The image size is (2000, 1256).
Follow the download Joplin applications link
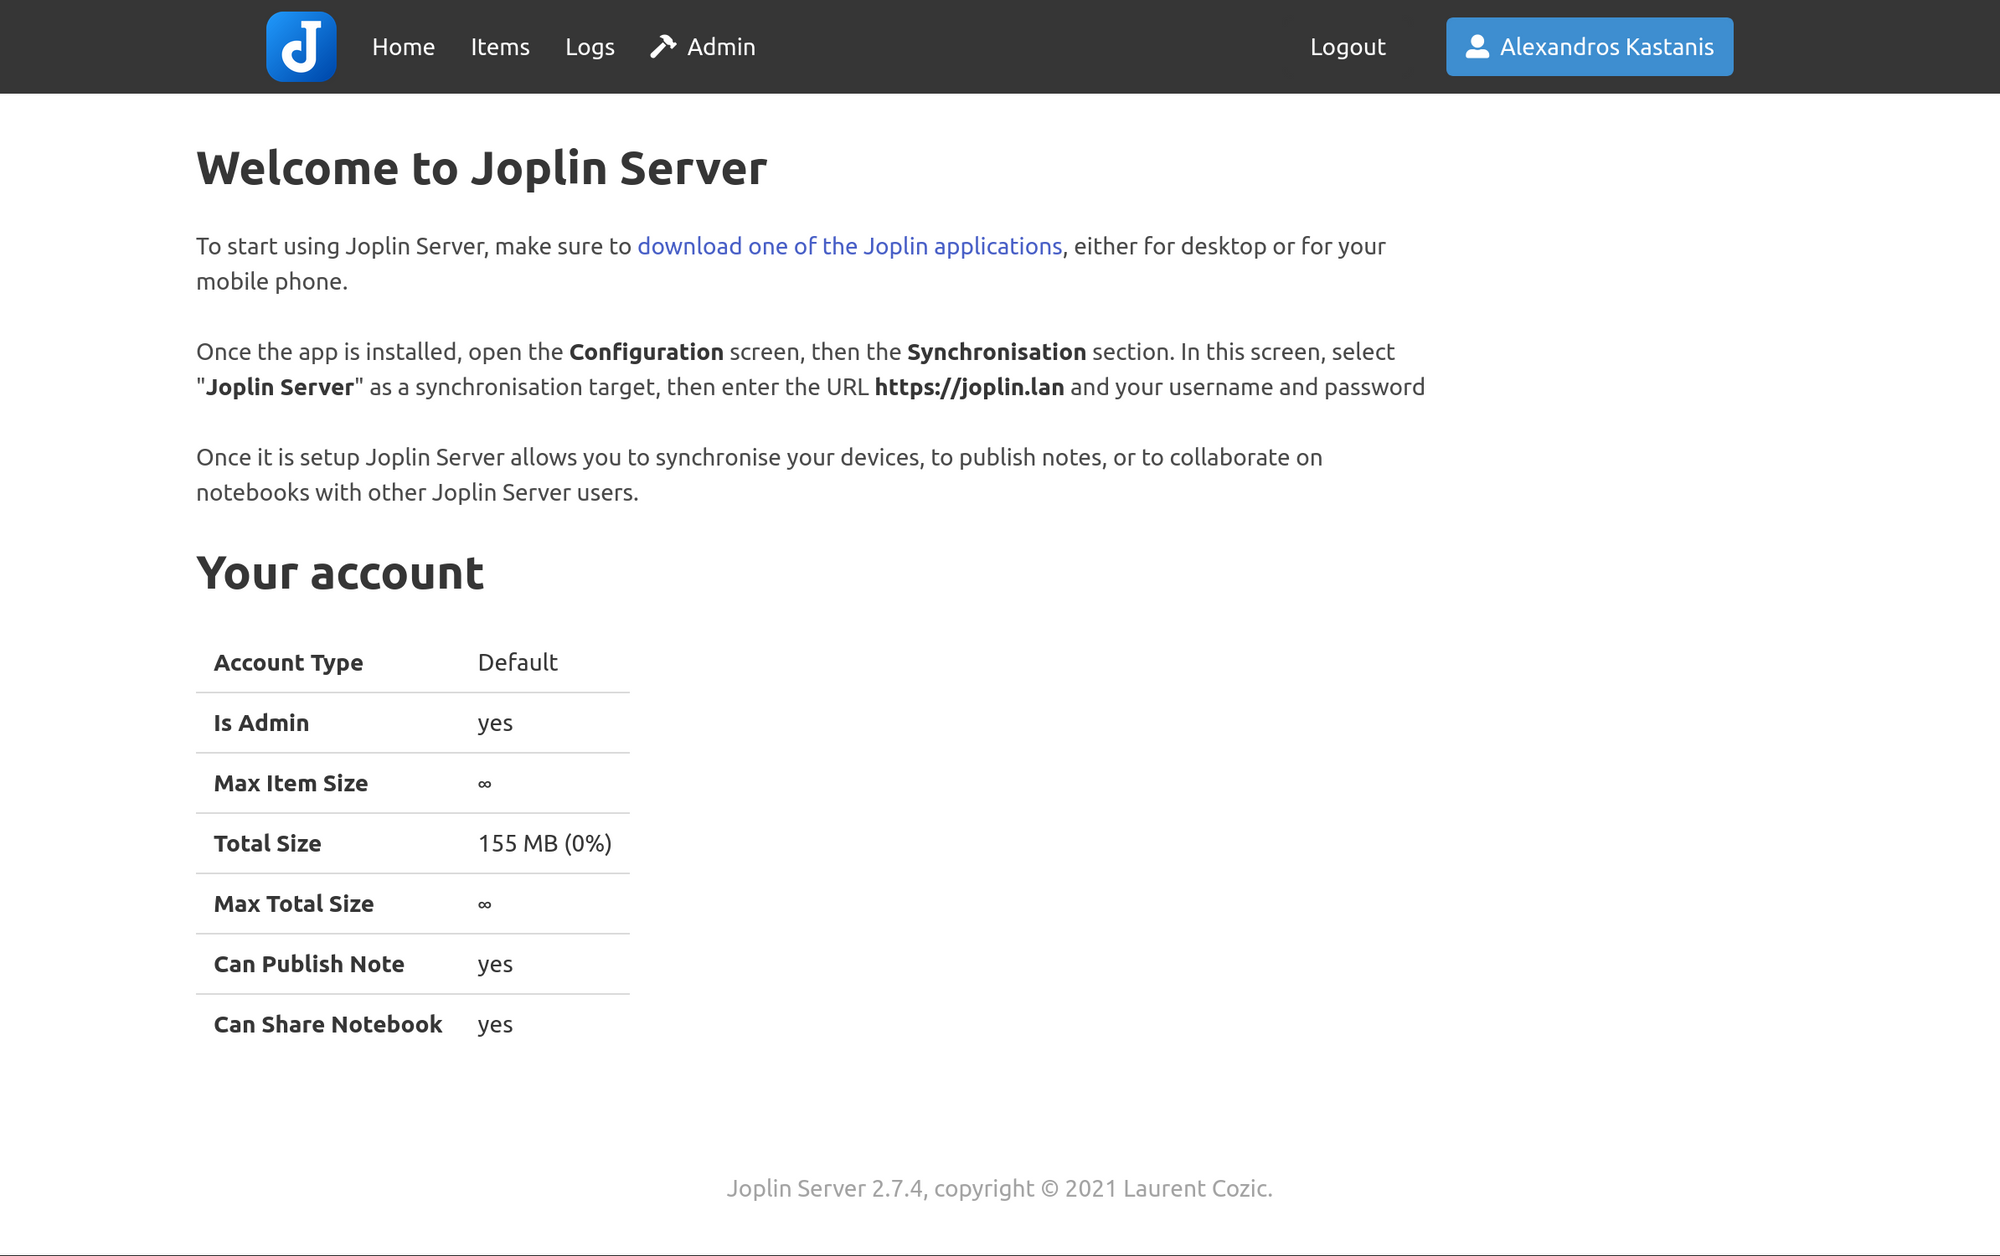click(x=850, y=246)
